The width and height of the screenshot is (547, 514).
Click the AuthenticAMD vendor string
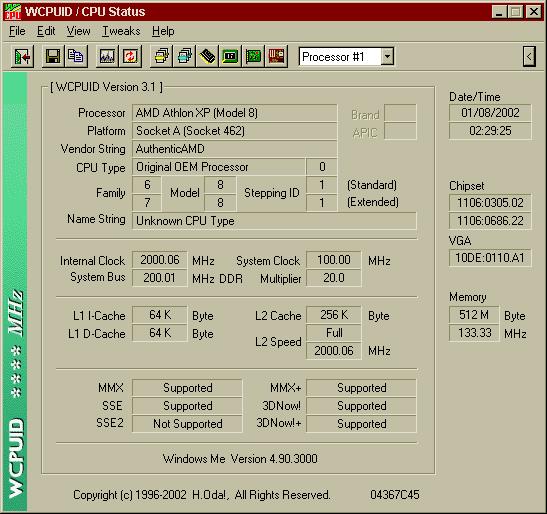(234, 149)
